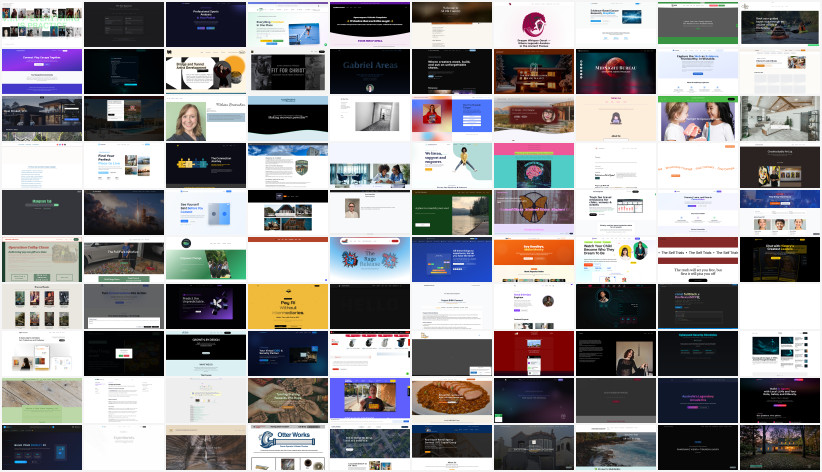Screen dimensions: 822x472
Task: Open the book covers grid thumbnail
Action: [42, 307]
